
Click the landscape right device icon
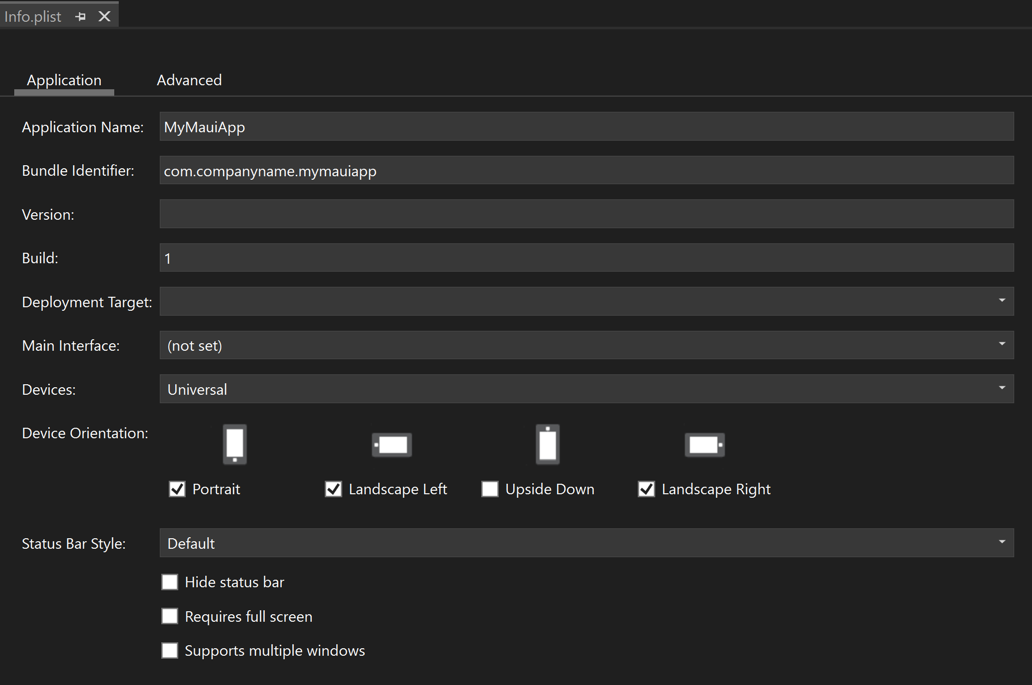click(x=704, y=444)
